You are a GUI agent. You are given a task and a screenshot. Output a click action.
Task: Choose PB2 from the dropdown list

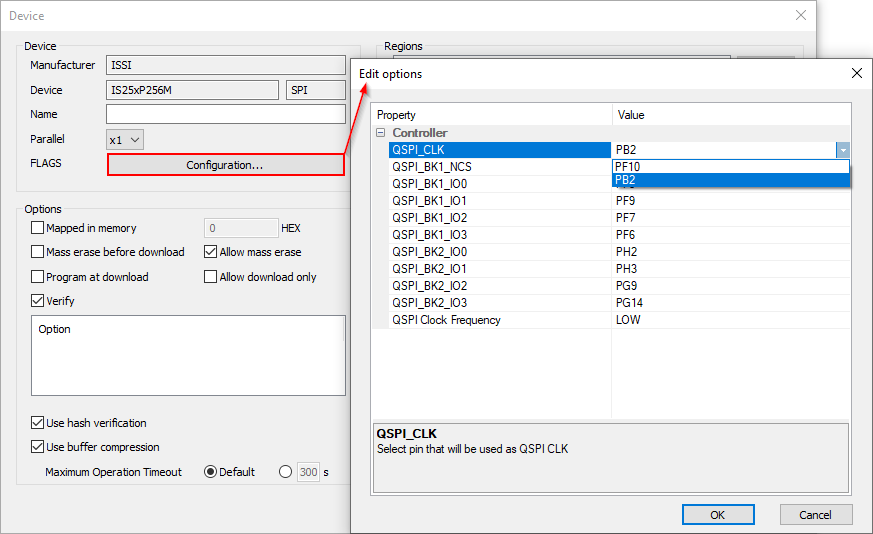pos(730,180)
